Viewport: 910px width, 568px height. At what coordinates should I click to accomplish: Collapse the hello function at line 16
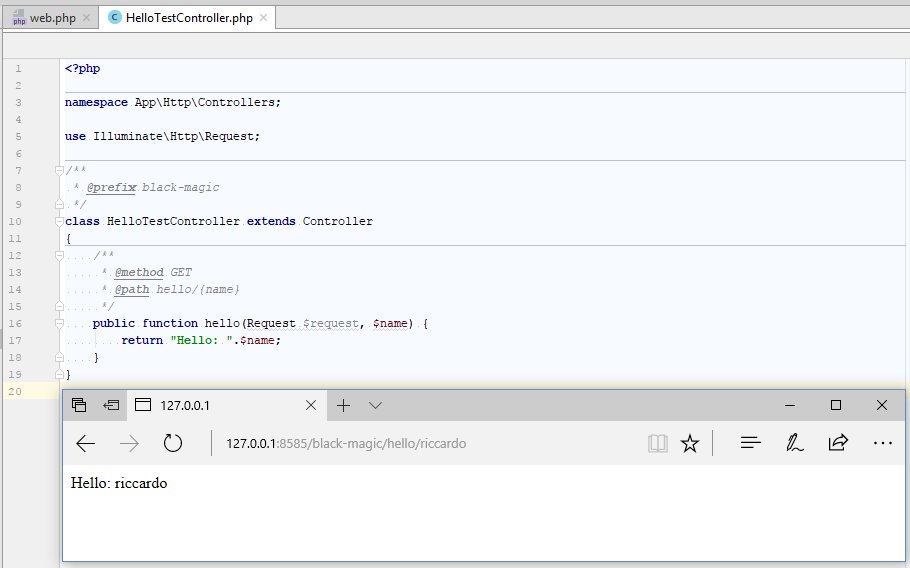pos(59,323)
